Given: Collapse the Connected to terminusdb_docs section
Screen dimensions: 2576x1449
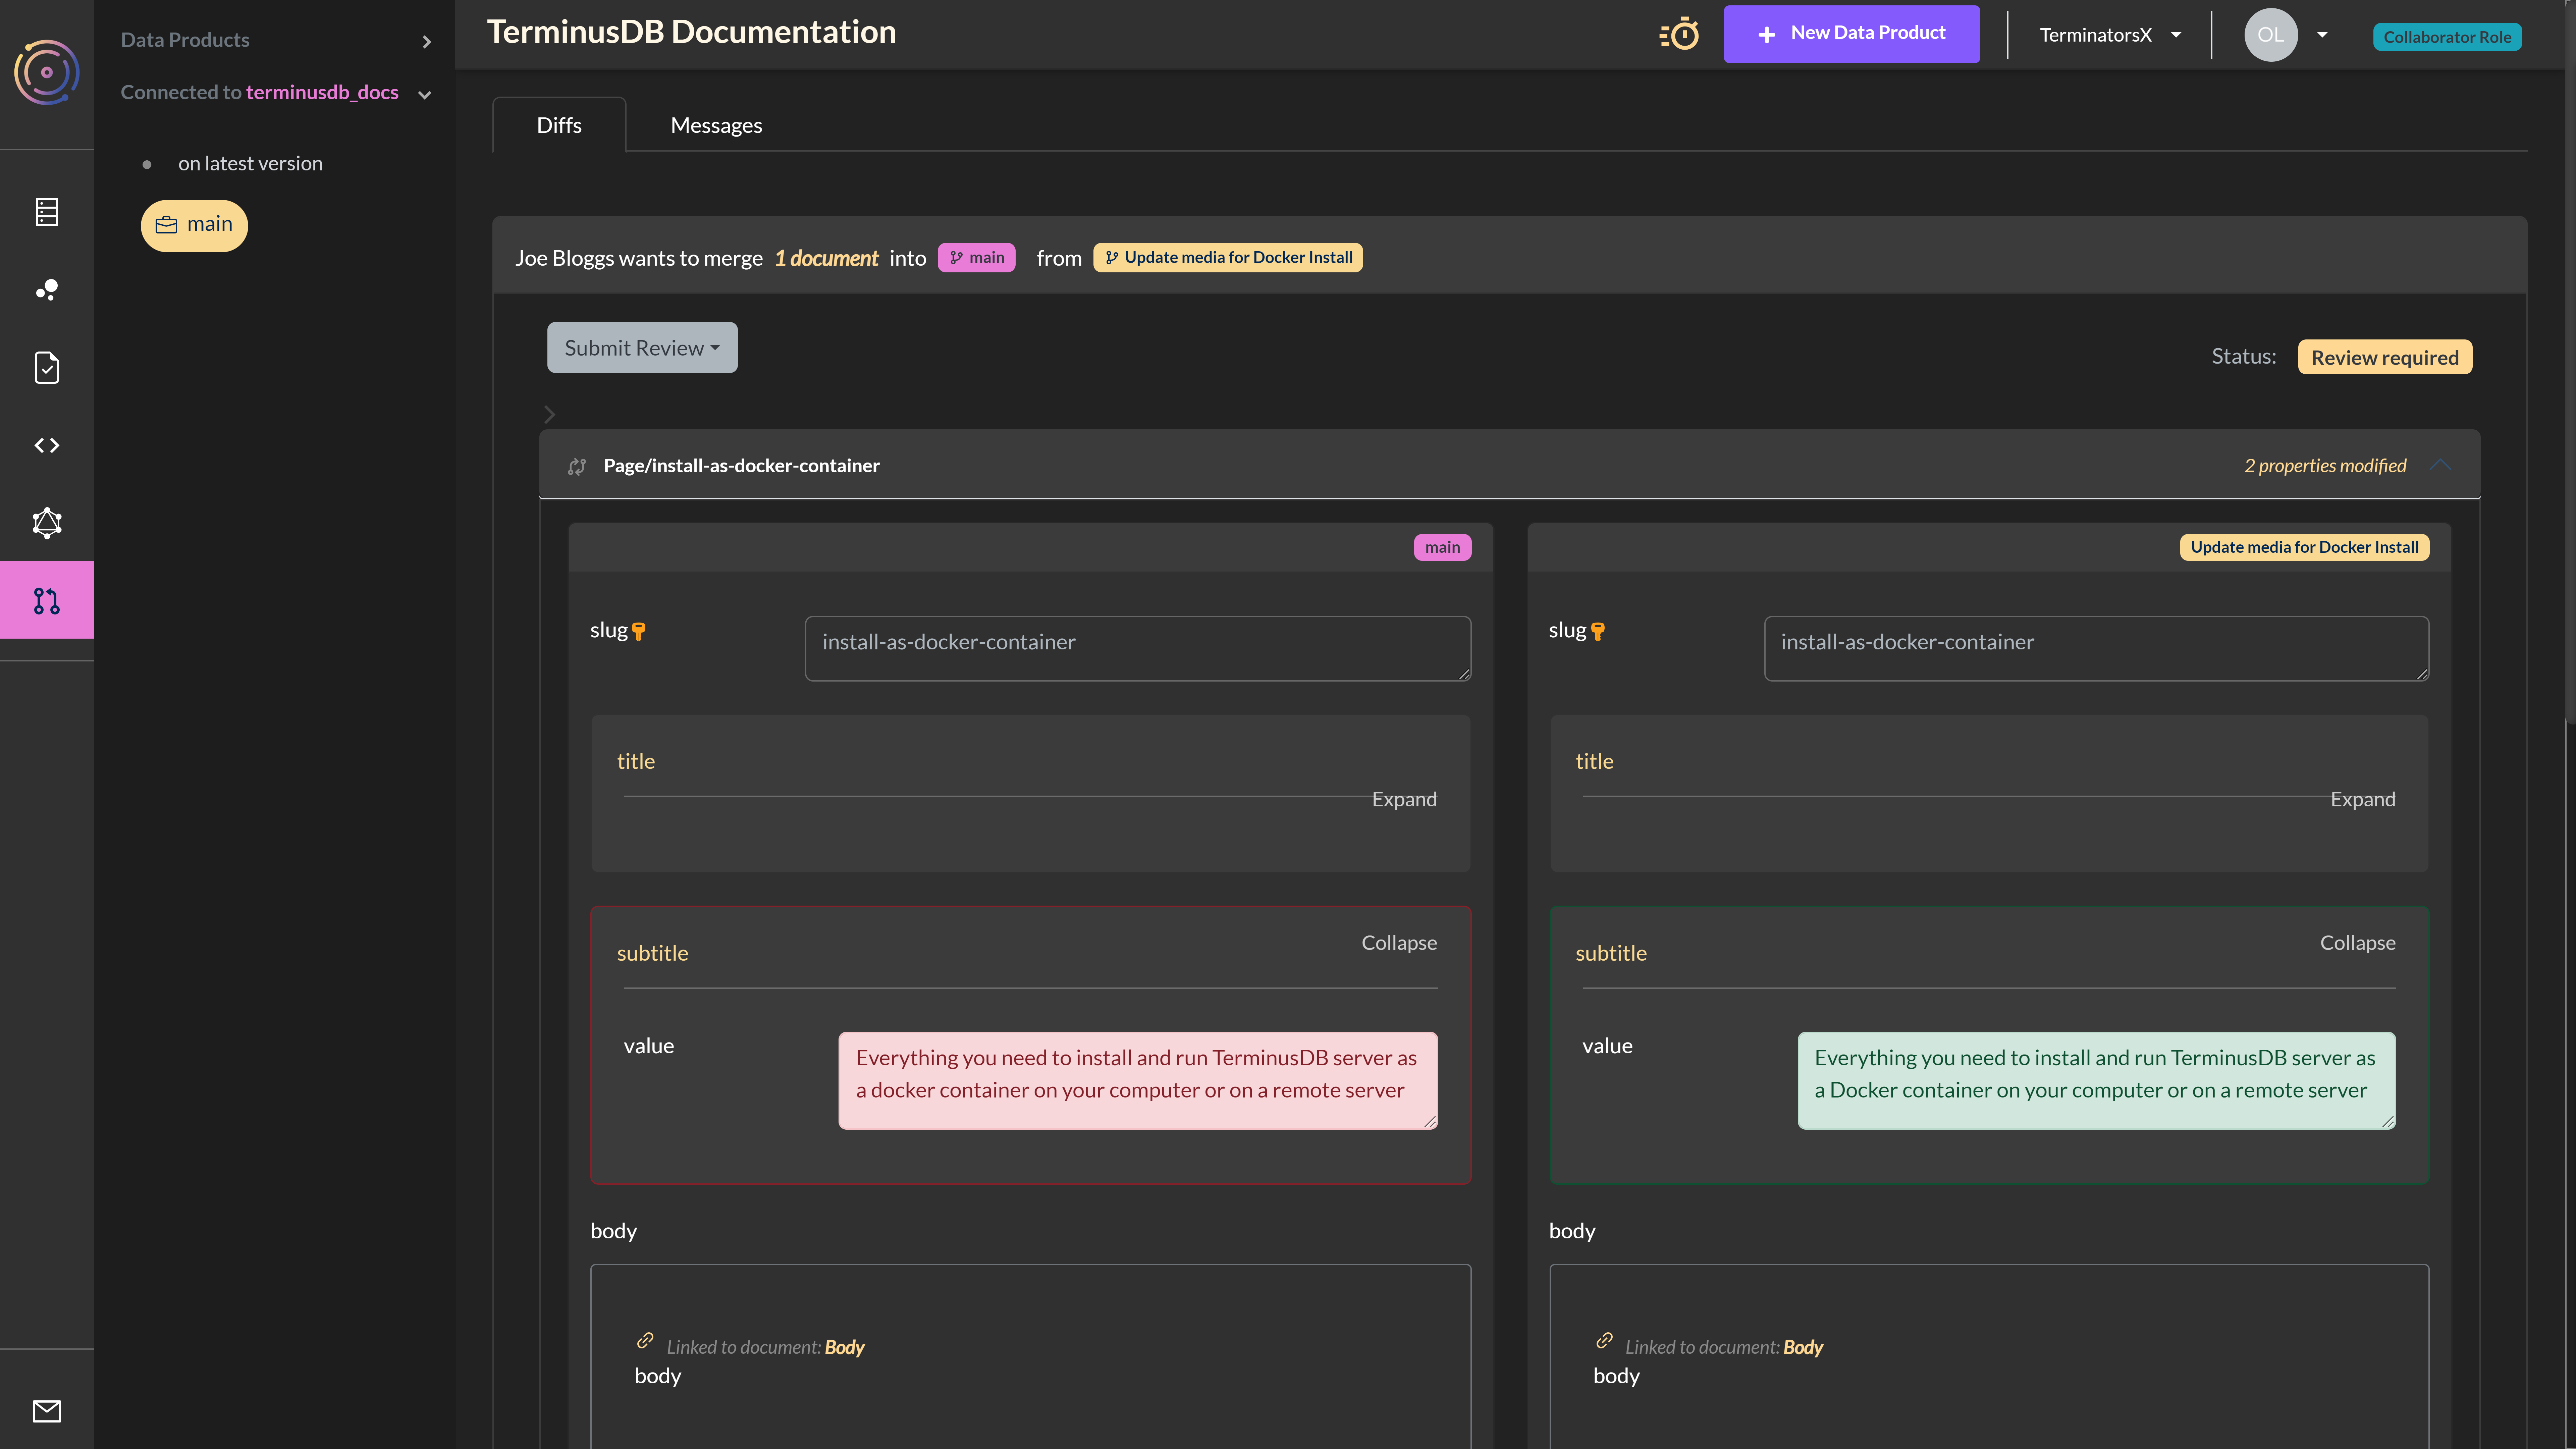Looking at the screenshot, I should point(425,95).
